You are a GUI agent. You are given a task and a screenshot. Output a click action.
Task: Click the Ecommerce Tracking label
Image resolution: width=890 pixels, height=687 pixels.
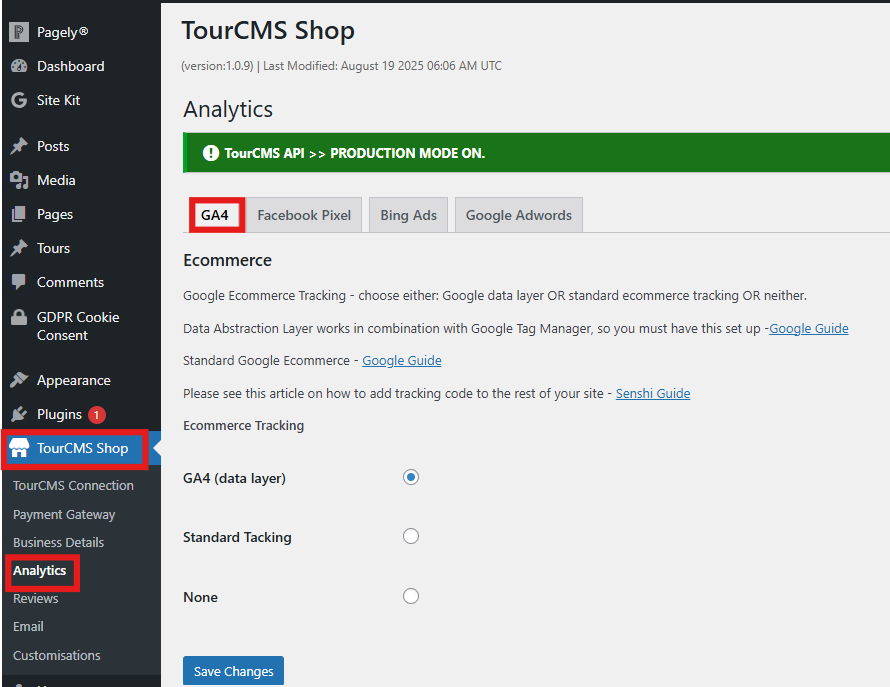pos(244,425)
